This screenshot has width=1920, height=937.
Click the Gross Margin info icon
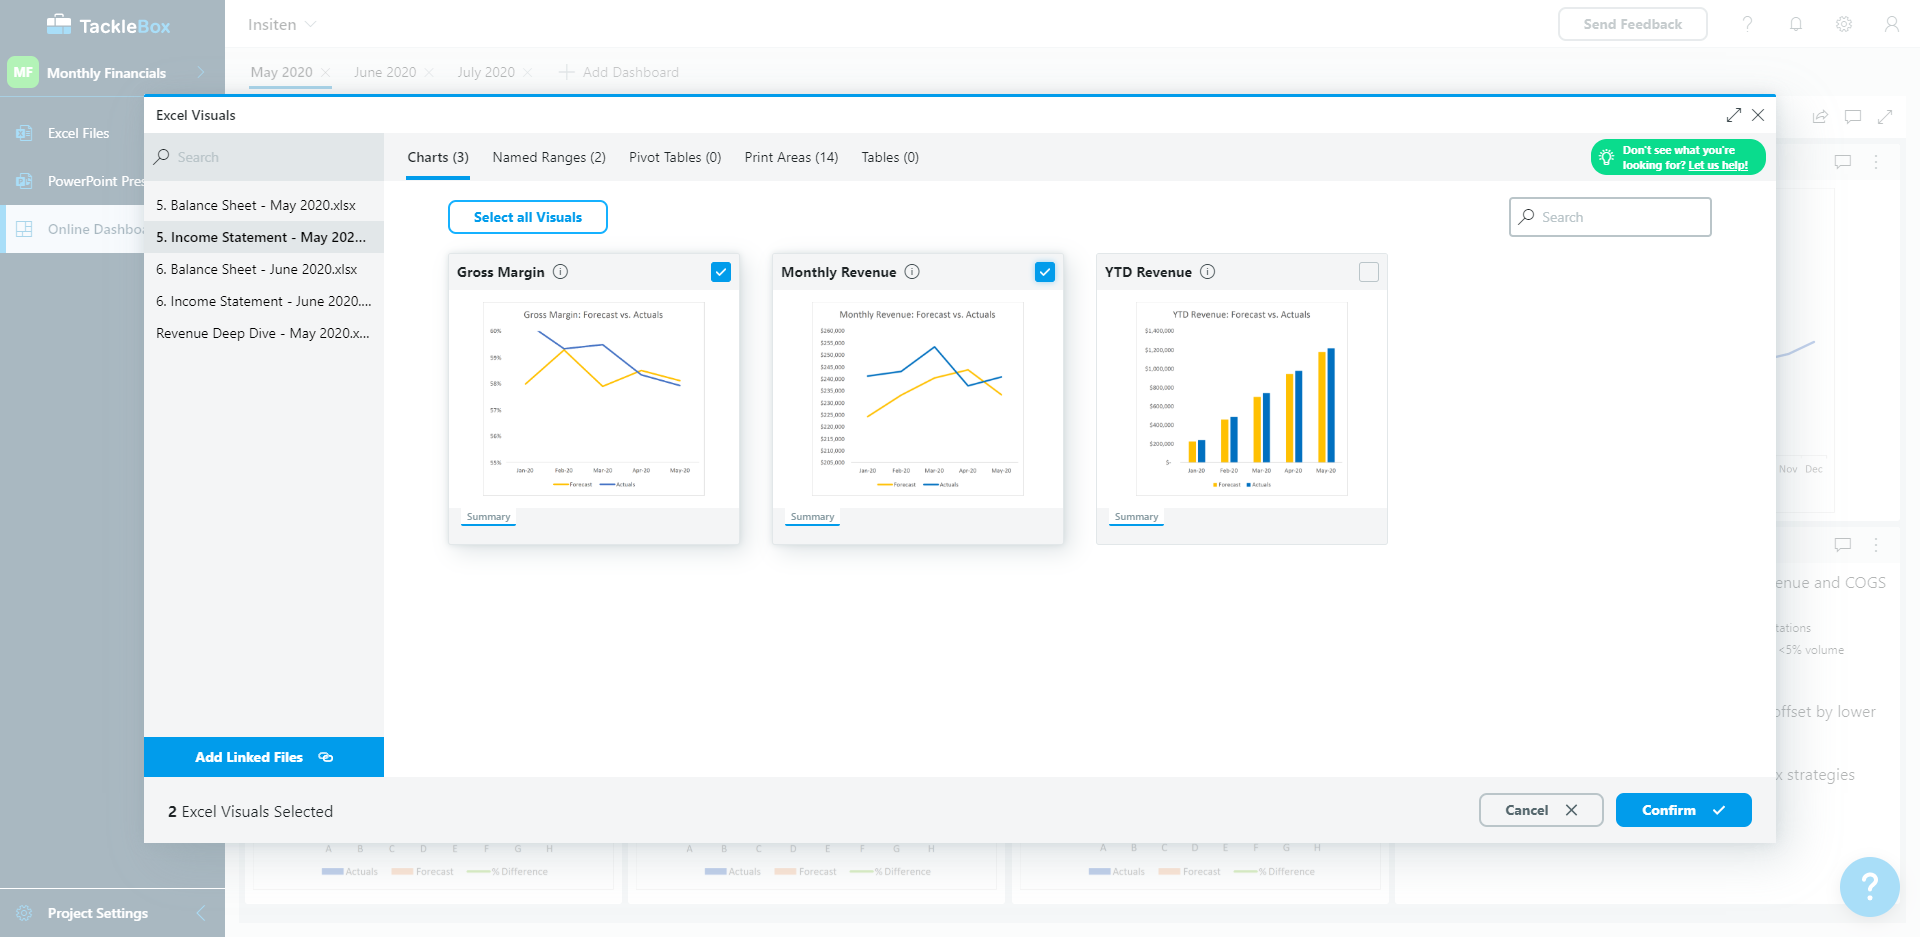560,272
